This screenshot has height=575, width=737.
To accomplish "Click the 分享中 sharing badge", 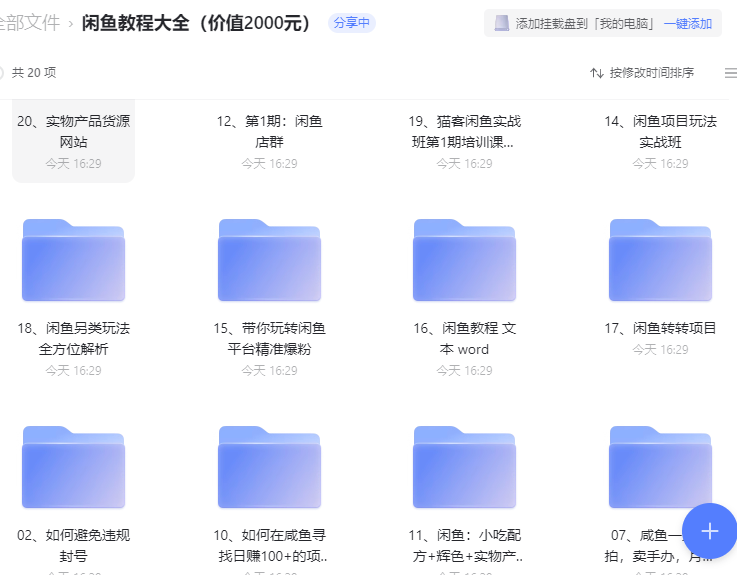I will (x=352, y=23).
